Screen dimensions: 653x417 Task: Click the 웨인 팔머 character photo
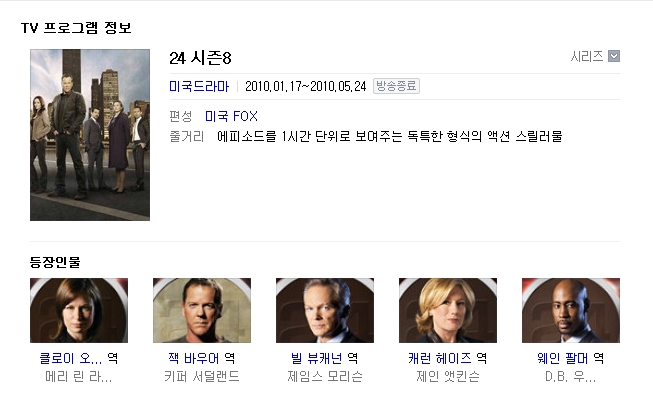(x=571, y=310)
